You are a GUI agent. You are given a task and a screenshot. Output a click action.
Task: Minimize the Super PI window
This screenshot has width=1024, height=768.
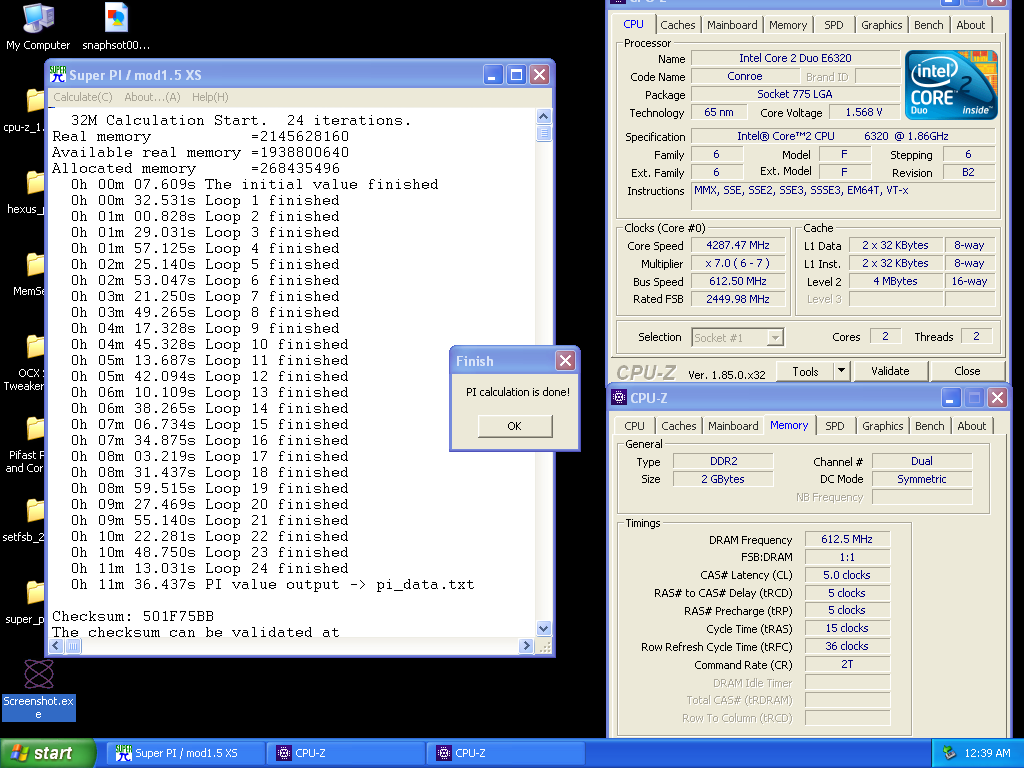(493, 74)
